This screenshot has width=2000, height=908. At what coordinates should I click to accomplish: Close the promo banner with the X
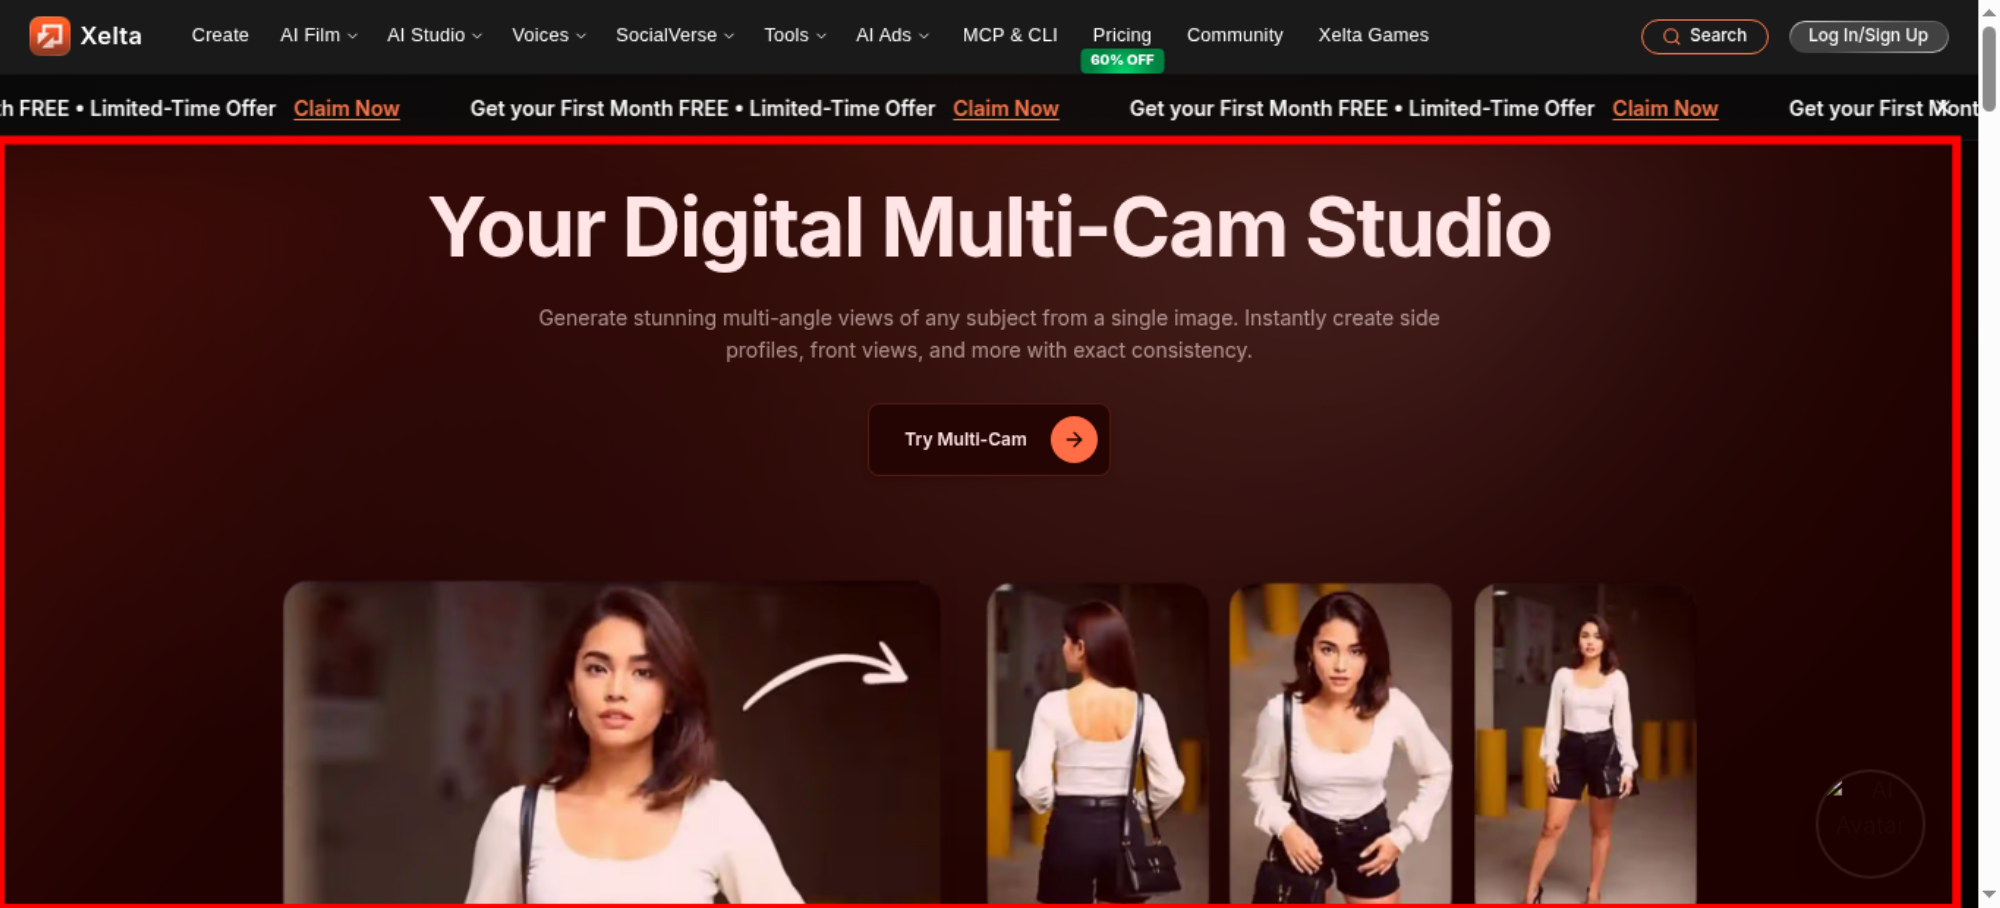click(1941, 107)
